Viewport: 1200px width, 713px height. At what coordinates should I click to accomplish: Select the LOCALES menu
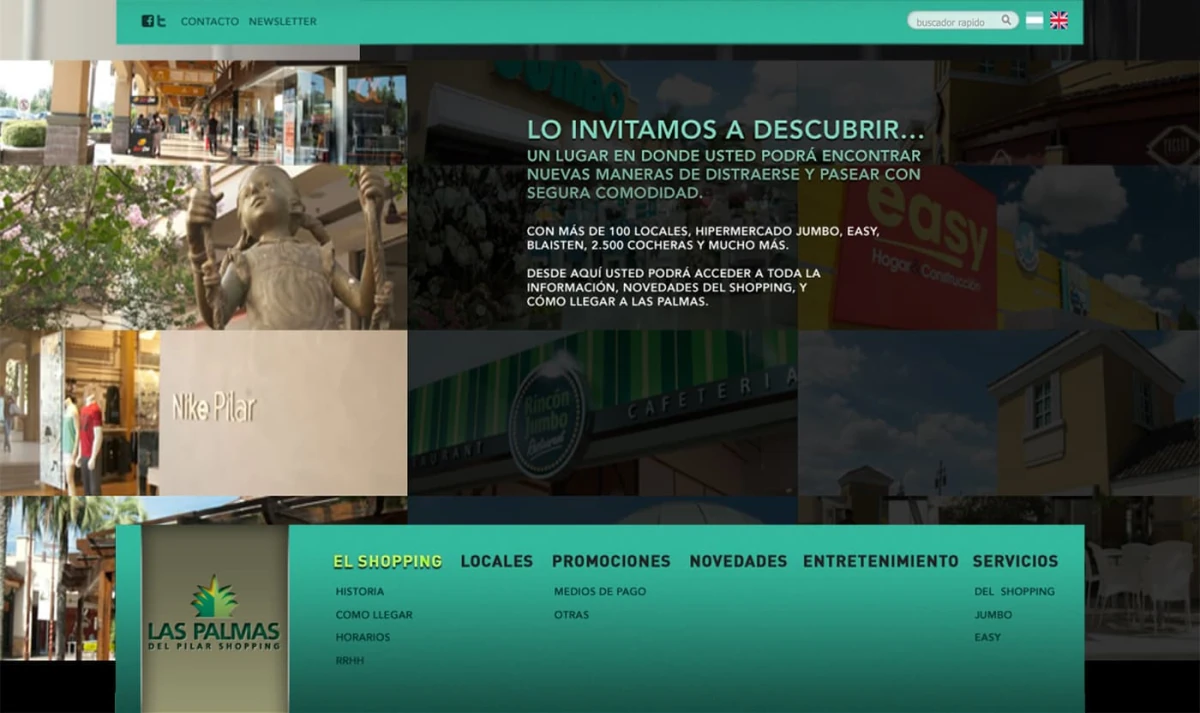point(497,562)
